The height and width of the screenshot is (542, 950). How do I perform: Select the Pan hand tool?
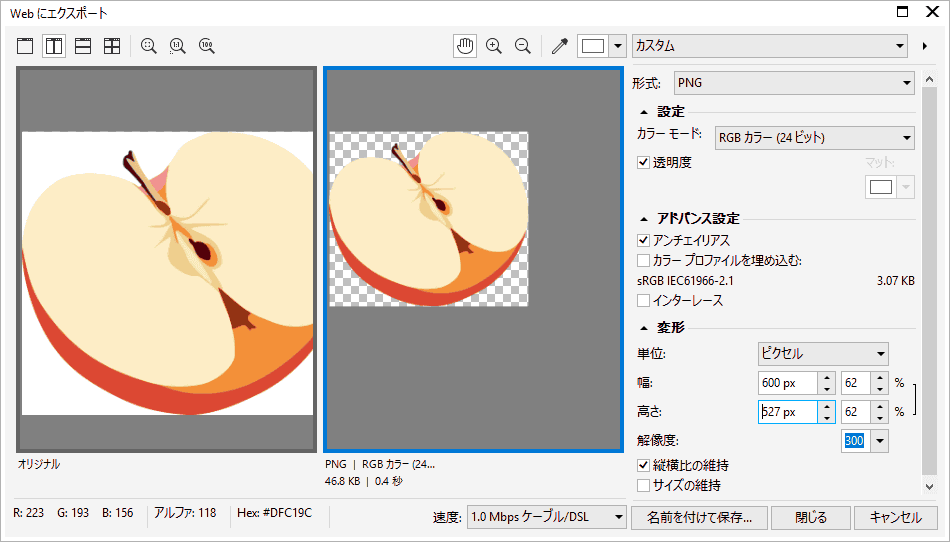[x=465, y=46]
